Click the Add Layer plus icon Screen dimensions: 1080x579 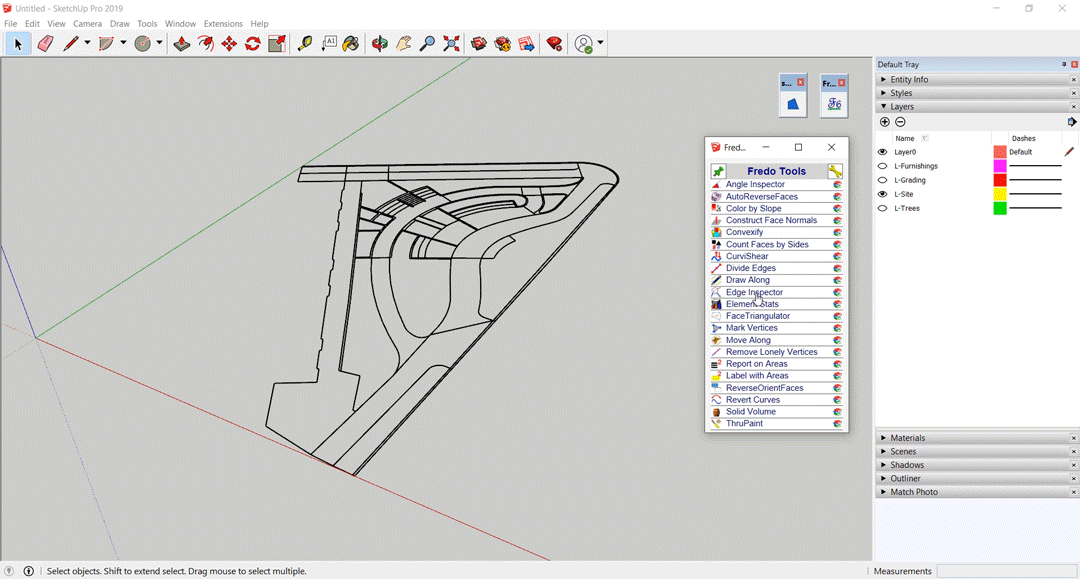pyautogui.click(x=885, y=122)
